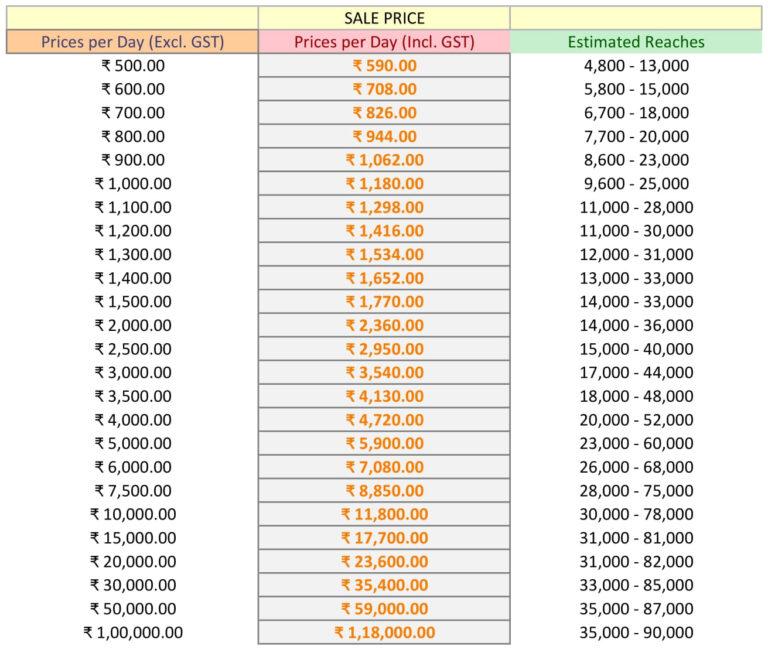
Task: Select the 4,800 - 13,000 reach cell
Action: point(636,65)
